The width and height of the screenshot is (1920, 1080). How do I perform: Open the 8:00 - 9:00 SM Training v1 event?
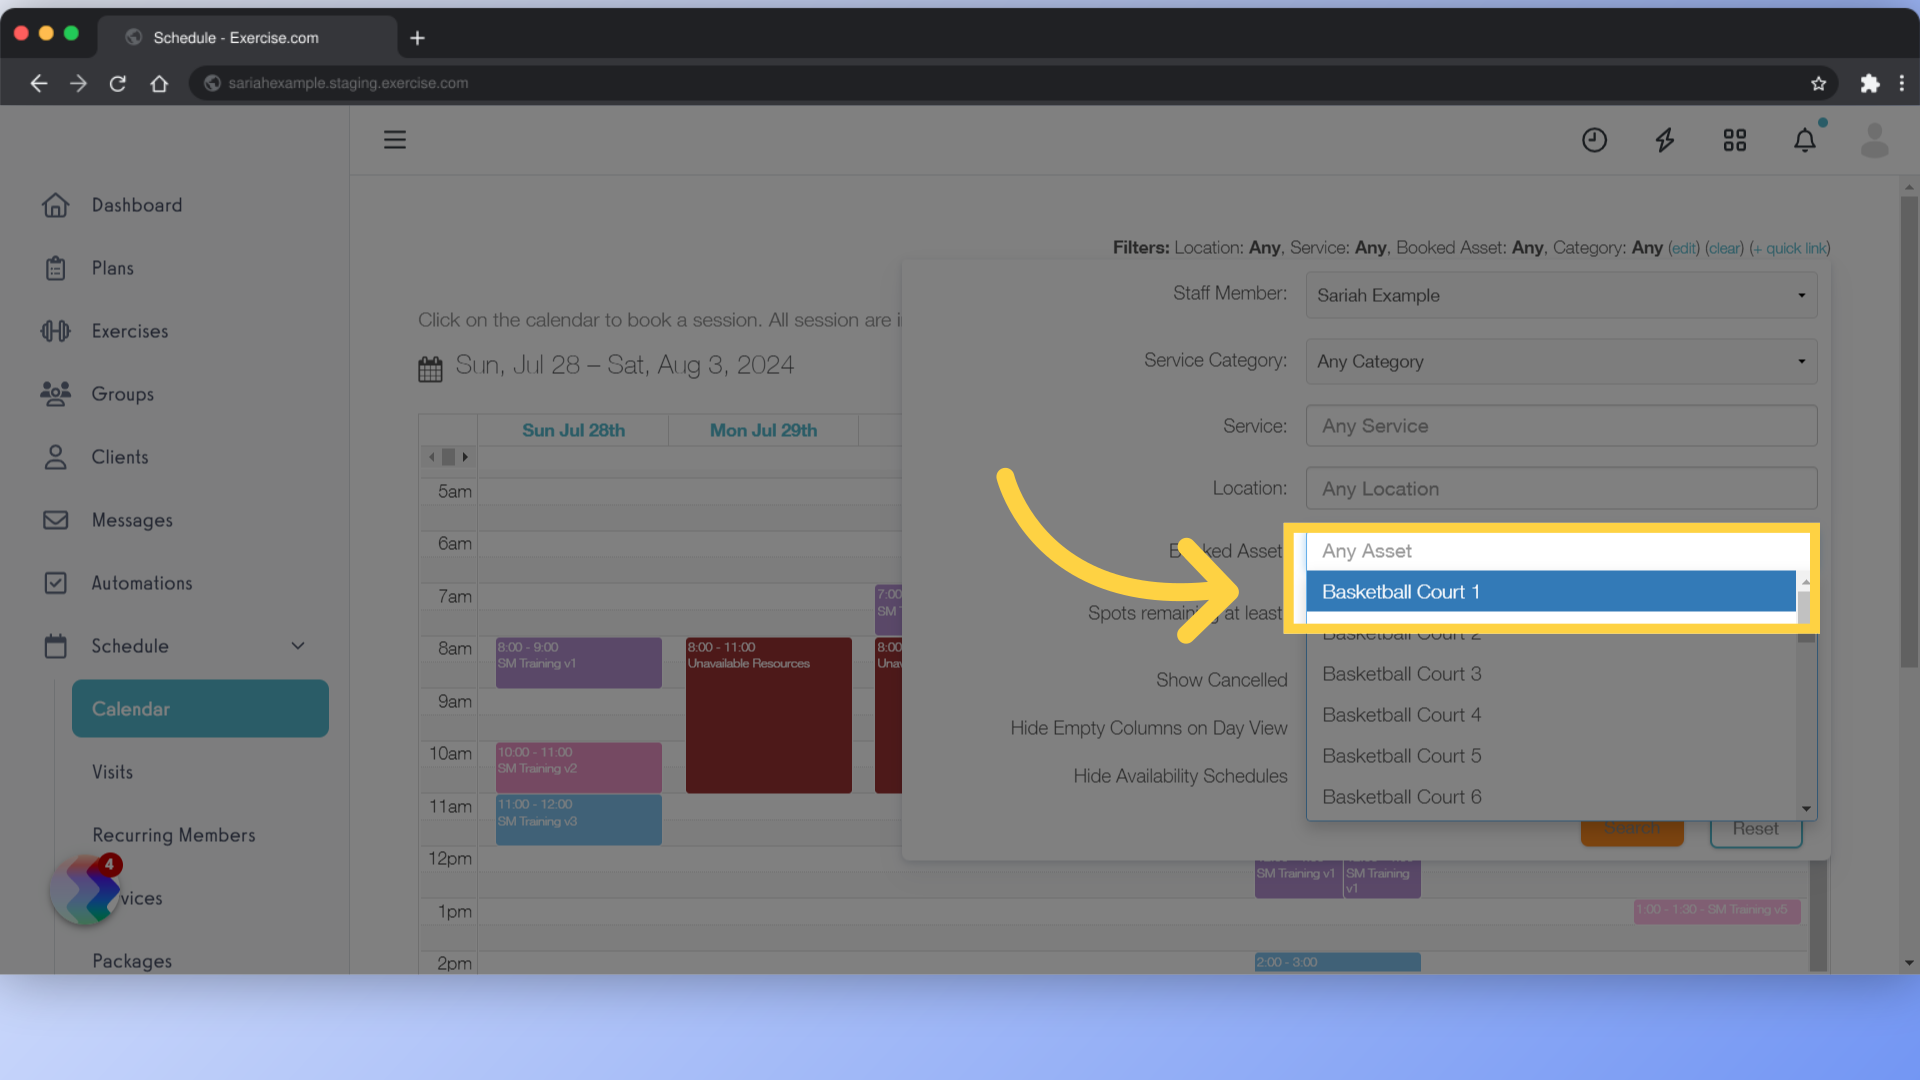point(579,663)
